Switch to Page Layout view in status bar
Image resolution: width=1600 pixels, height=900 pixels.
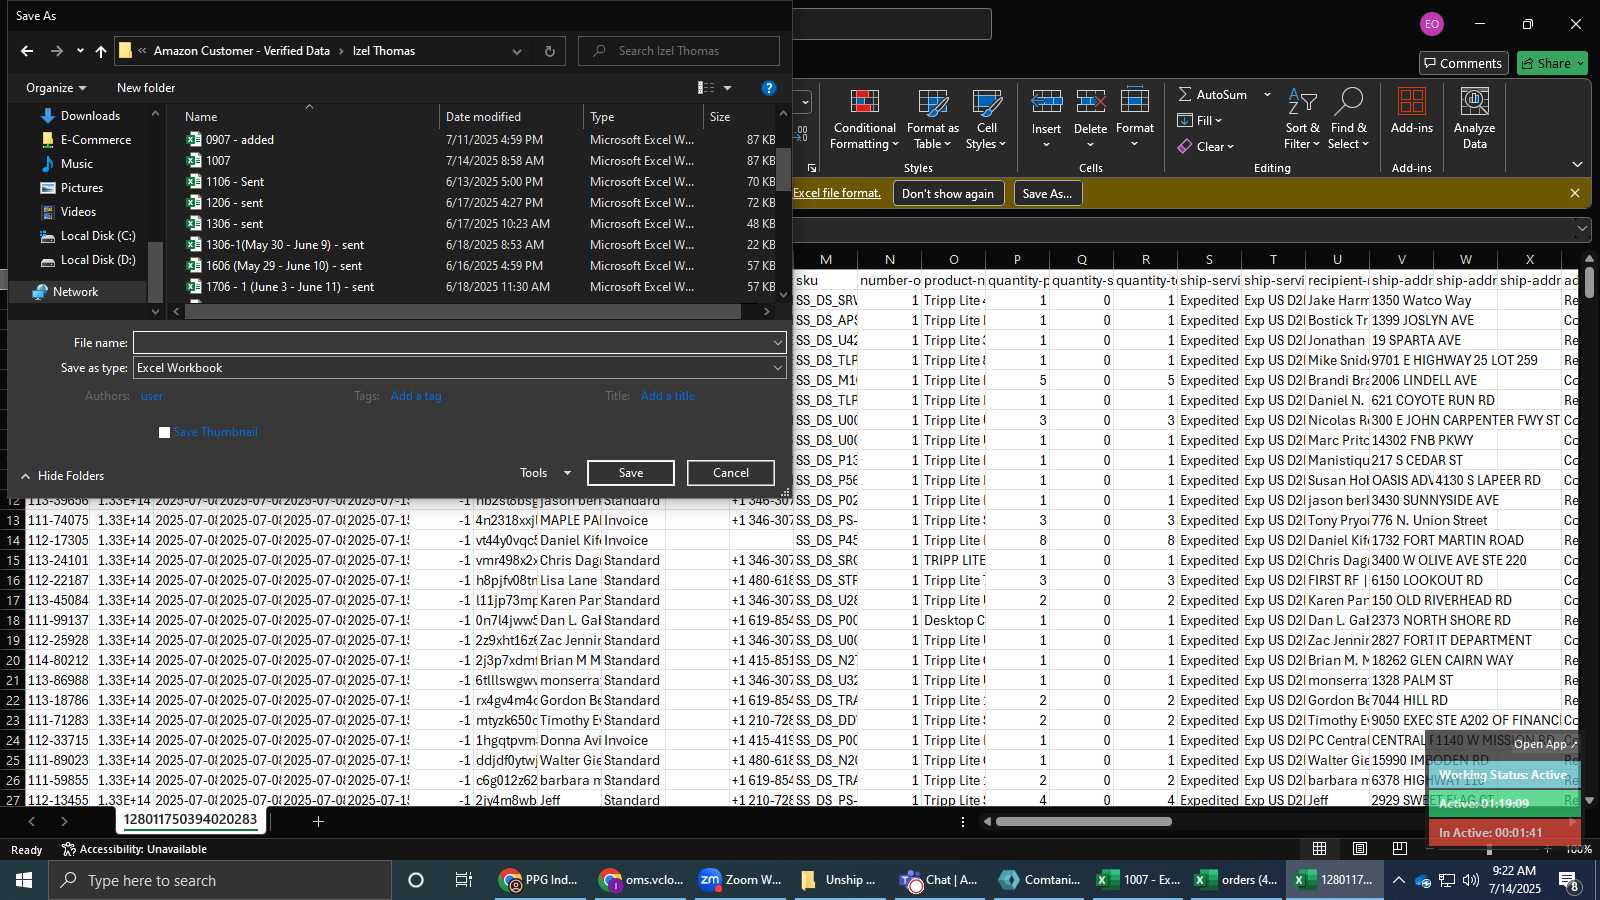click(x=1360, y=849)
